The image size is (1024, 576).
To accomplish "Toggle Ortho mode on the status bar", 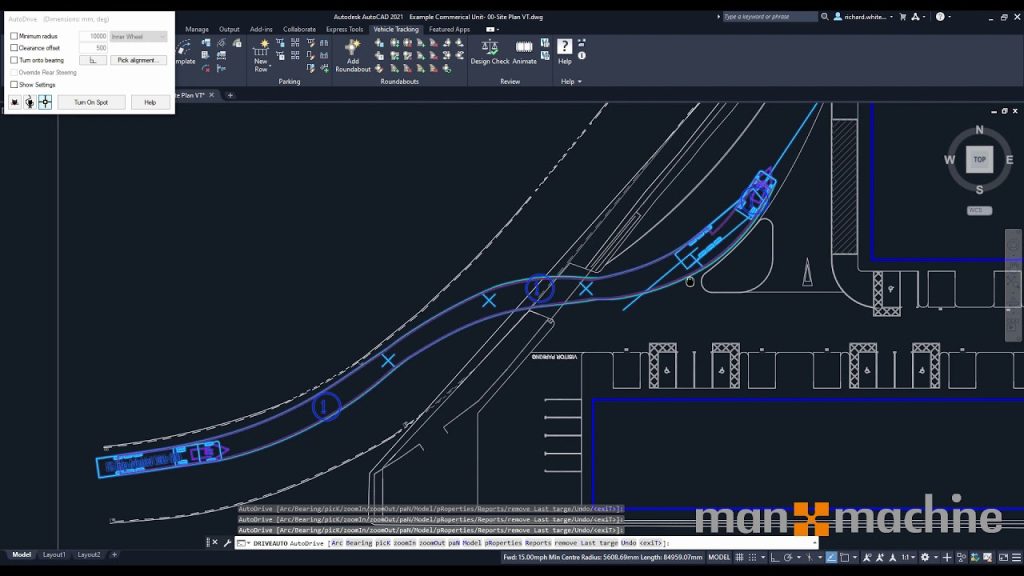I will click(x=776, y=557).
